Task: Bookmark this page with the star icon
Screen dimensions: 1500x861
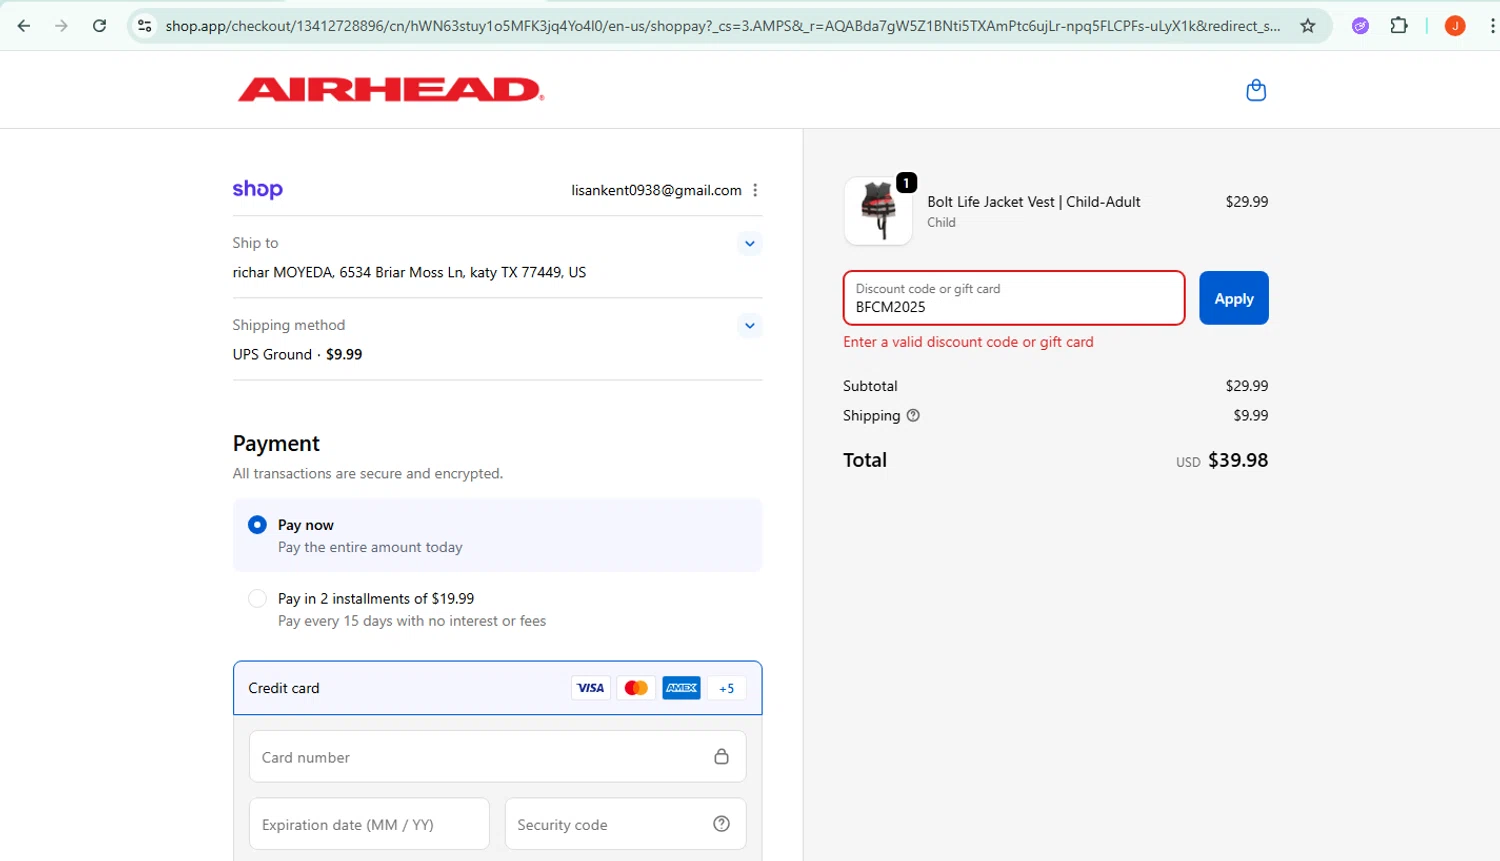Action: coord(1308,26)
